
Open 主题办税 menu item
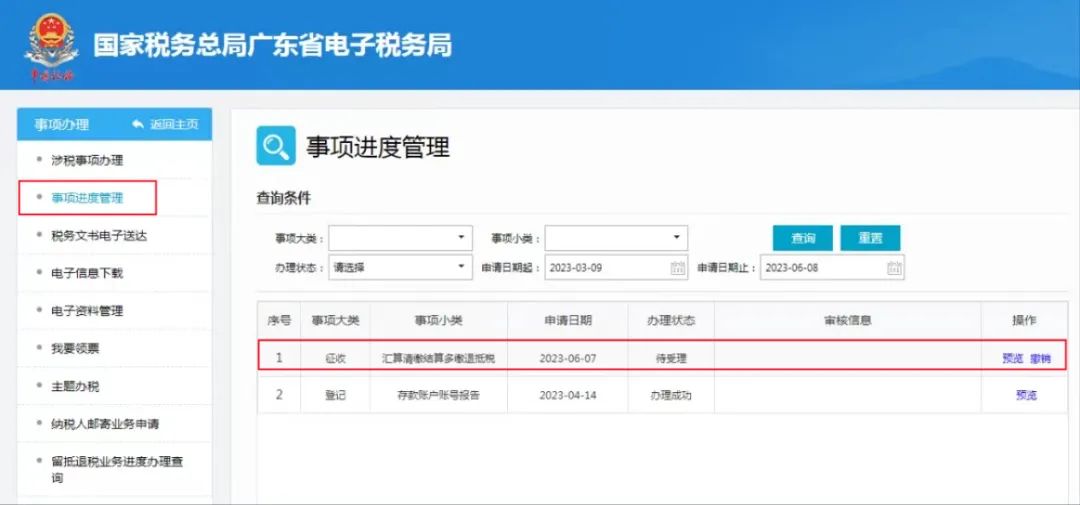pyautogui.click(x=75, y=387)
